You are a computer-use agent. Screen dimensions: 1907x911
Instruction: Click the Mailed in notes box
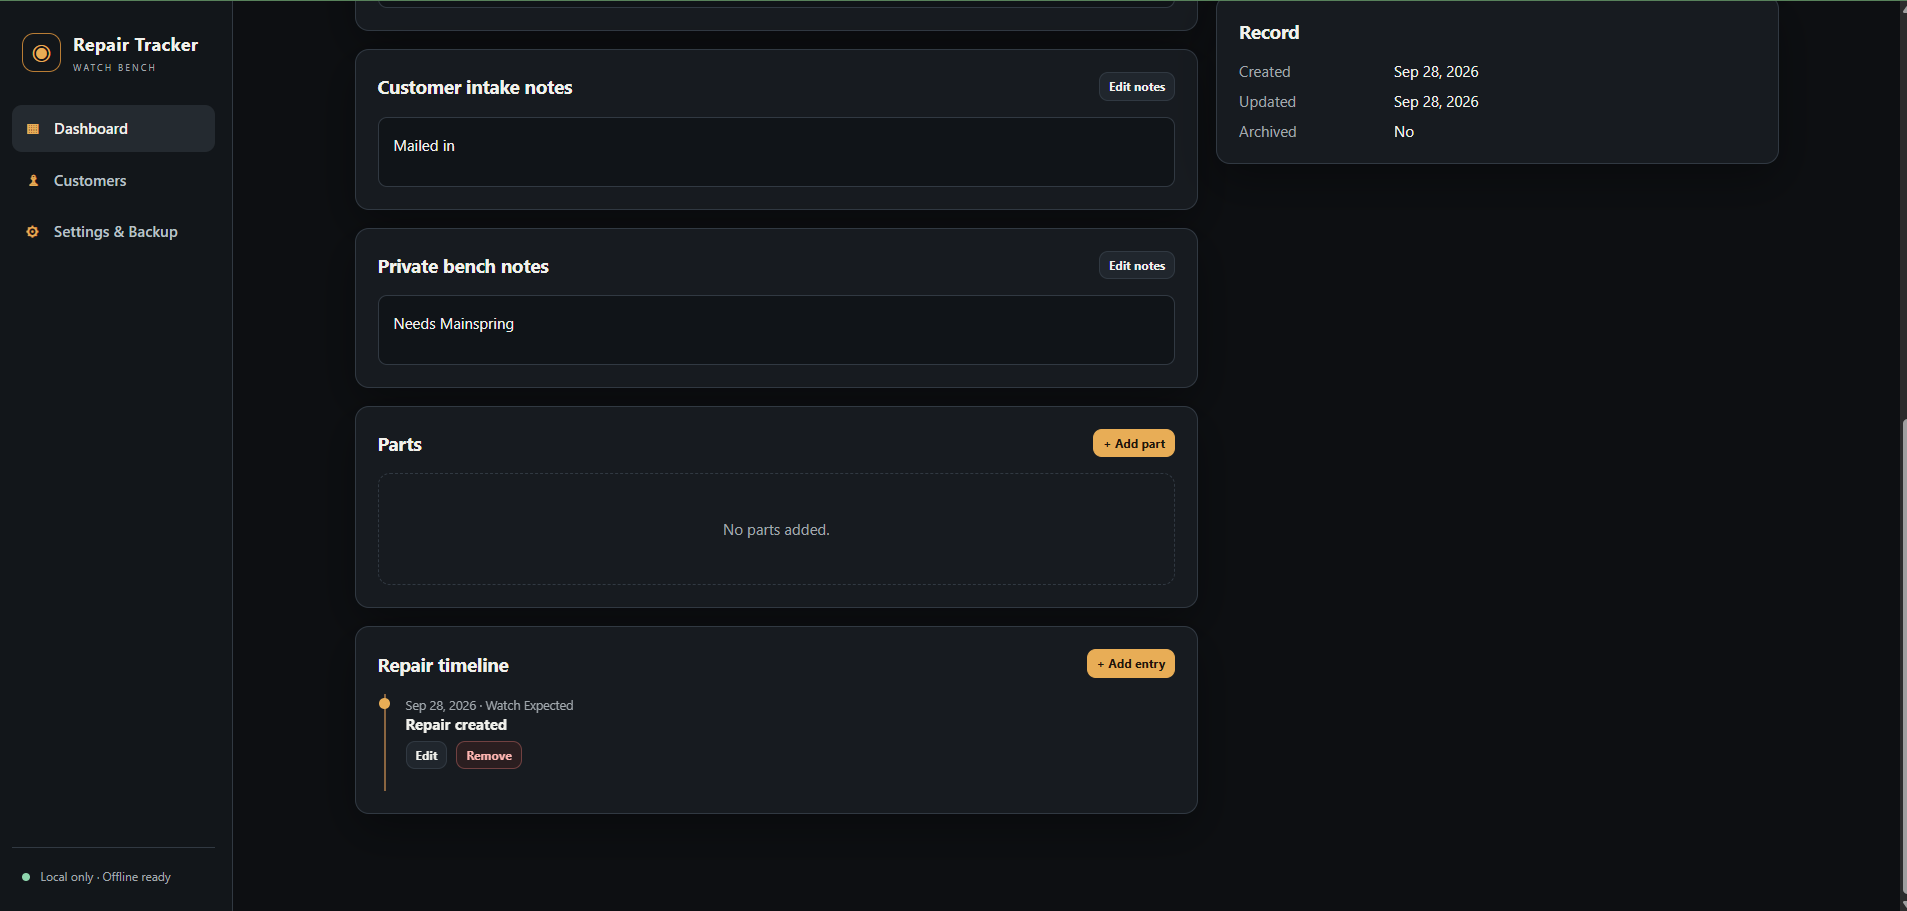tap(776, 152)
